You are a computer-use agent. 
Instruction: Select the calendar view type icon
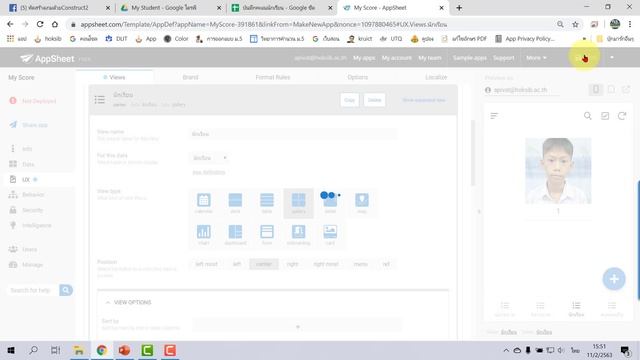204,200
